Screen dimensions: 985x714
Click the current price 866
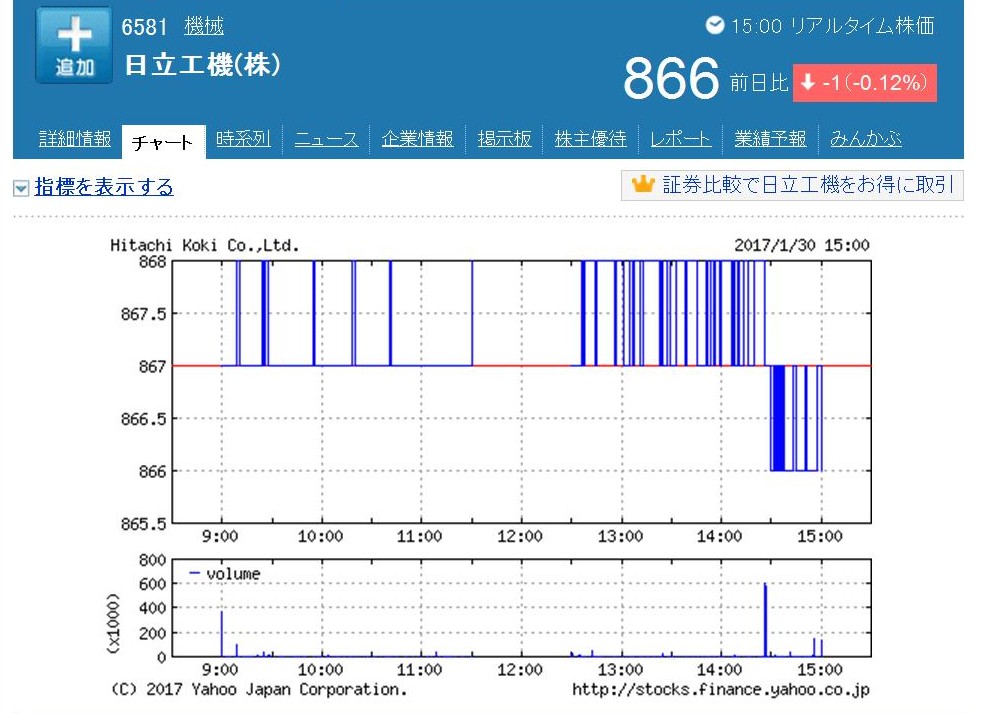(x=671, y=78)
